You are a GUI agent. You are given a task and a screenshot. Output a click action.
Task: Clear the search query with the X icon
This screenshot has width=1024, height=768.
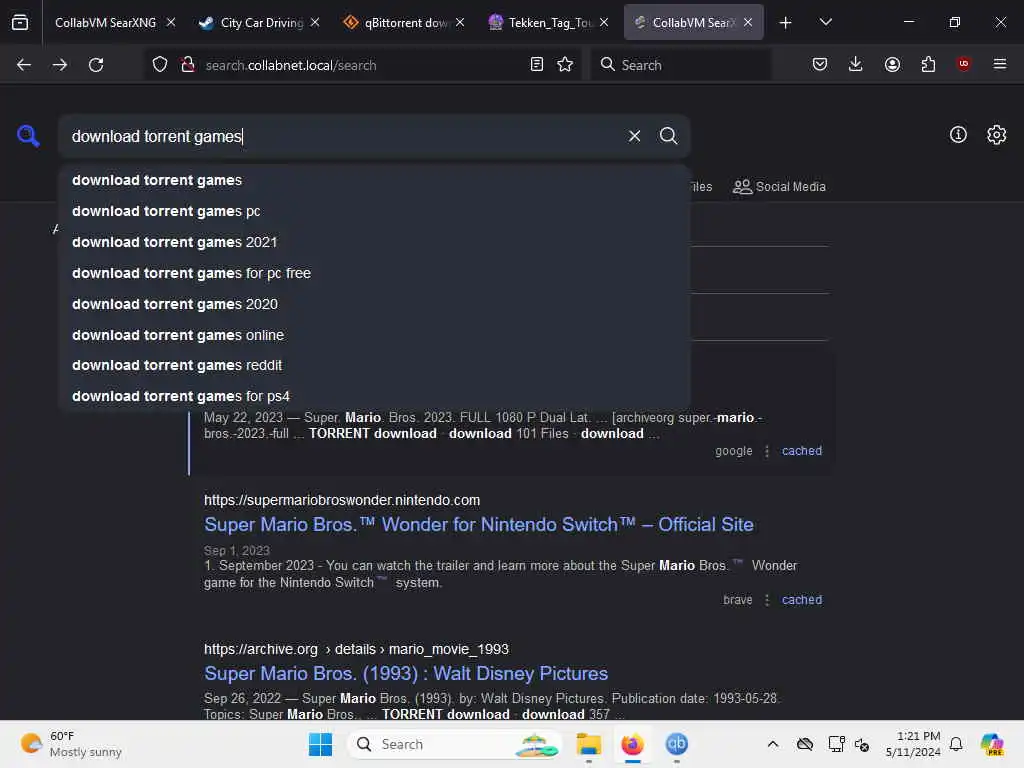(634, 136)
